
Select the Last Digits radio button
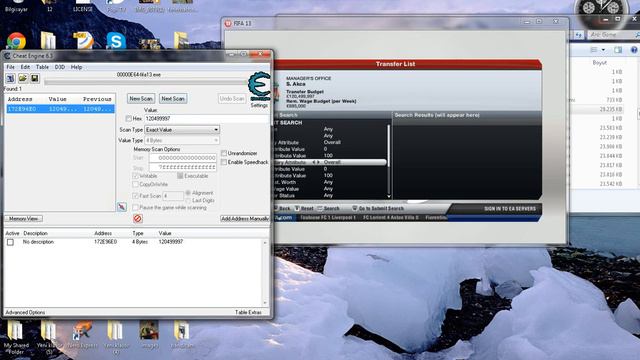pos(188,200)
